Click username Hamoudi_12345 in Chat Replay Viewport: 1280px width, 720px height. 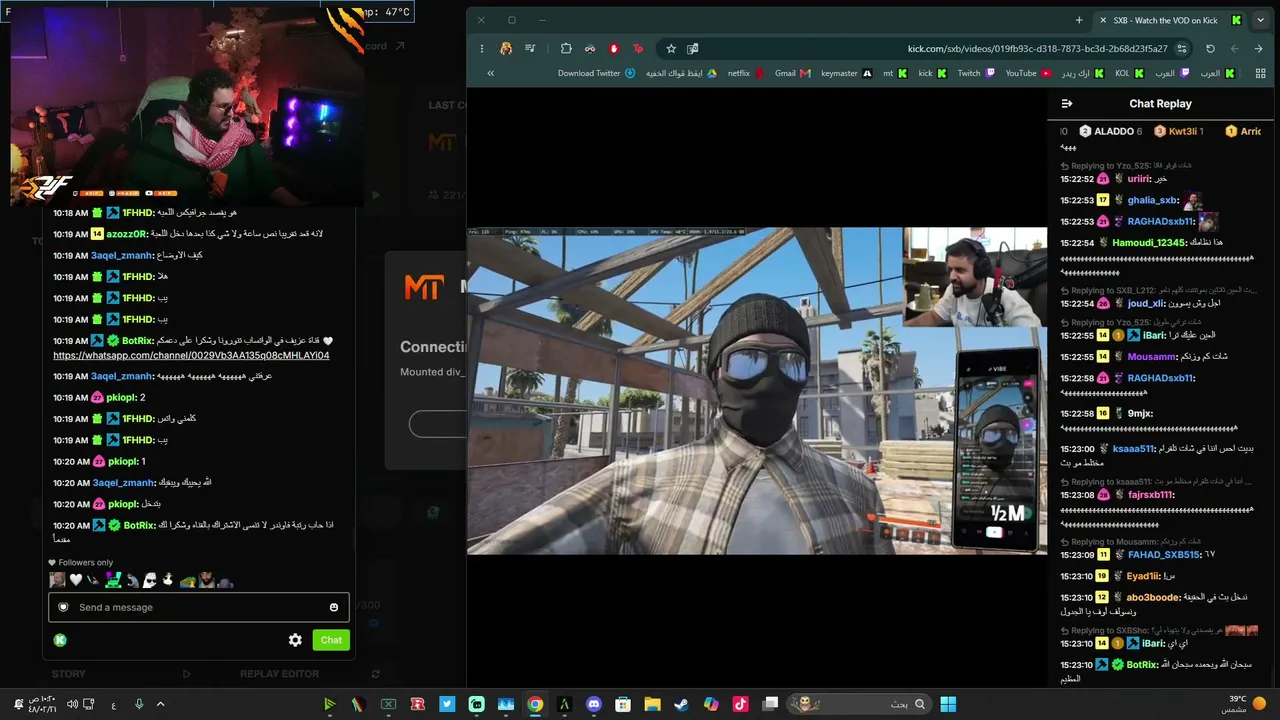coord(1149,242)
